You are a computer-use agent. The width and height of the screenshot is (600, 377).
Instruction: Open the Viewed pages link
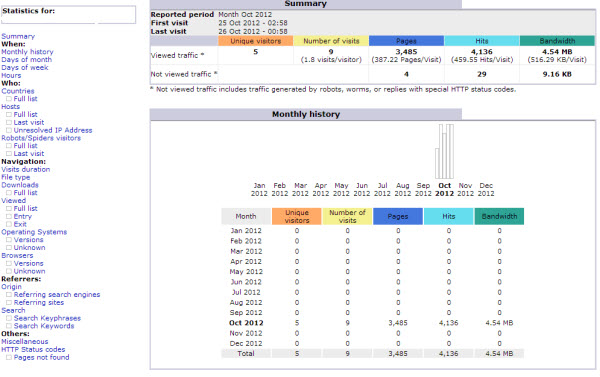[14, 201]
